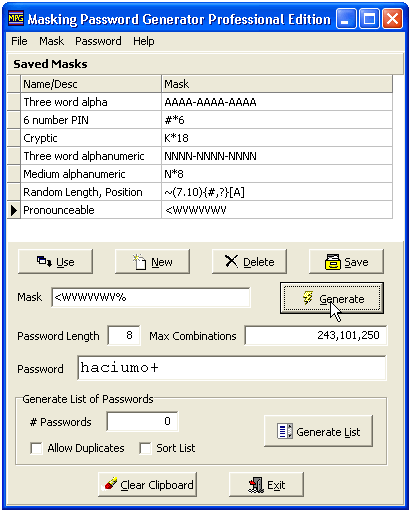Click the MPG application icon in title bar
Viewport: 411px width, 512px height.
[x=16, y=19]
